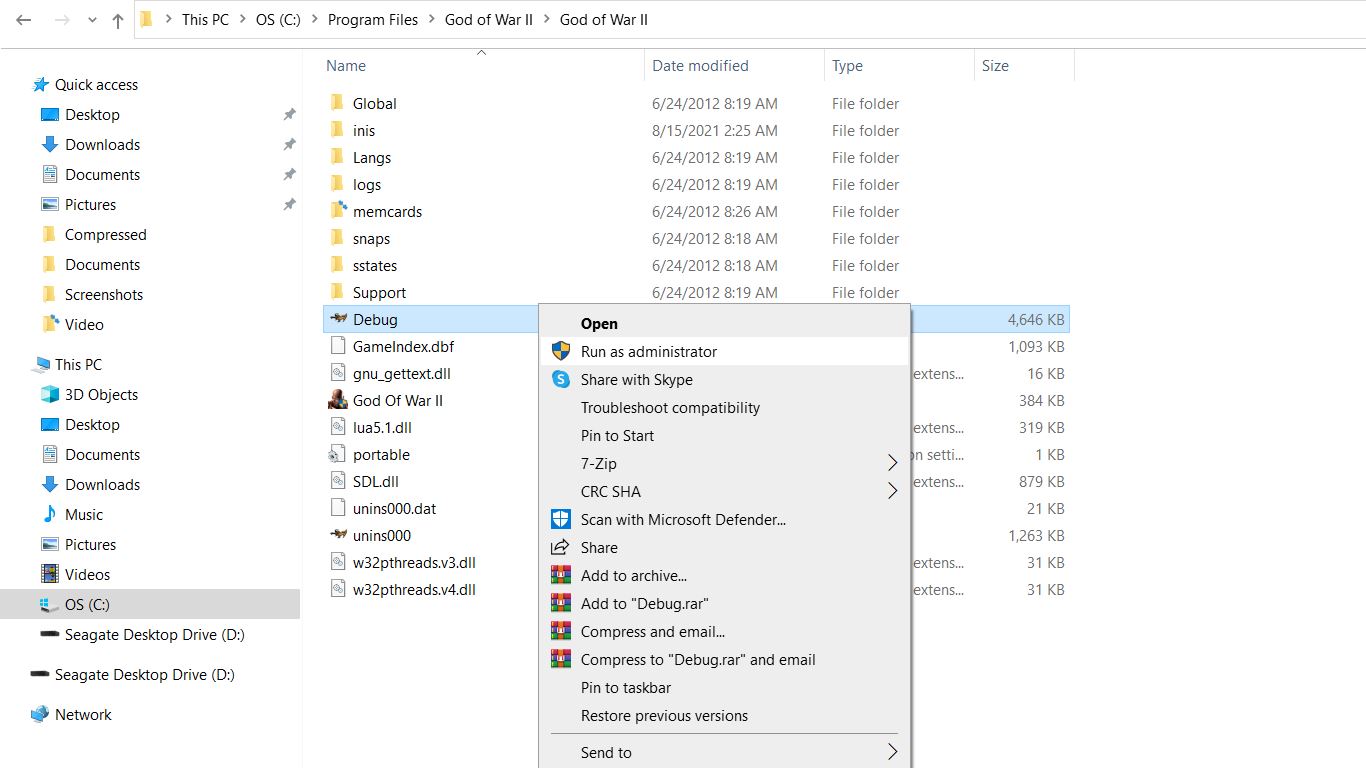The width and height of the screenshot is (1366, 768).
Task: Sort files by Date modified column header
Action: (x=700, y=66)
